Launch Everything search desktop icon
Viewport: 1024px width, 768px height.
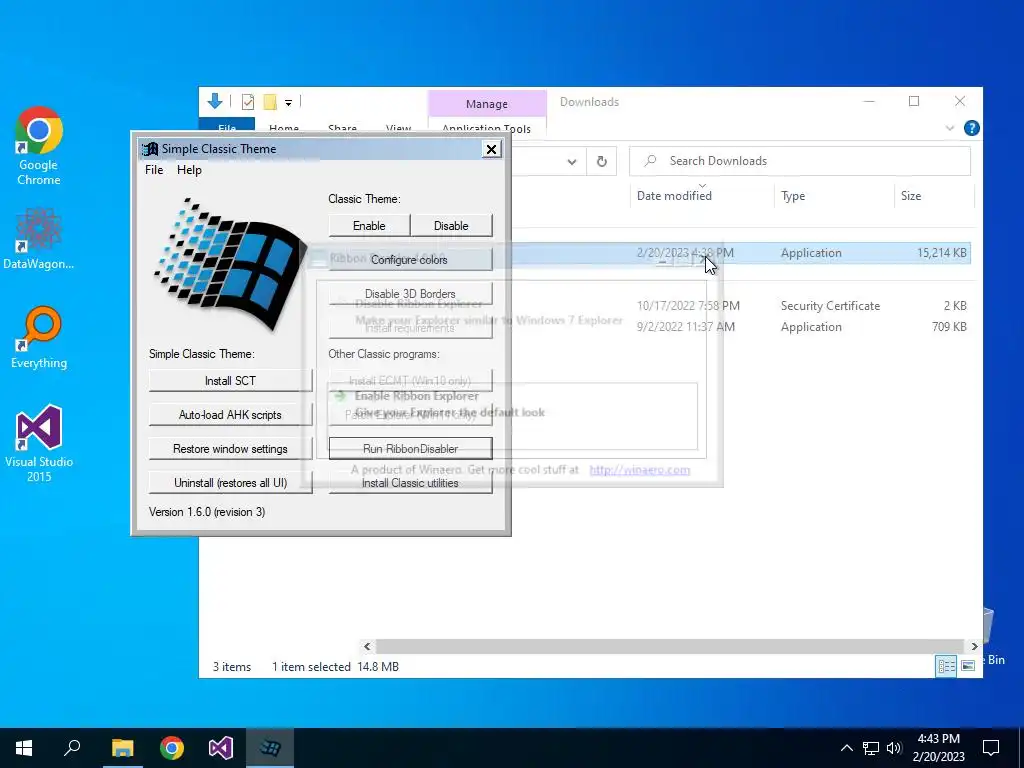(39, 338)
